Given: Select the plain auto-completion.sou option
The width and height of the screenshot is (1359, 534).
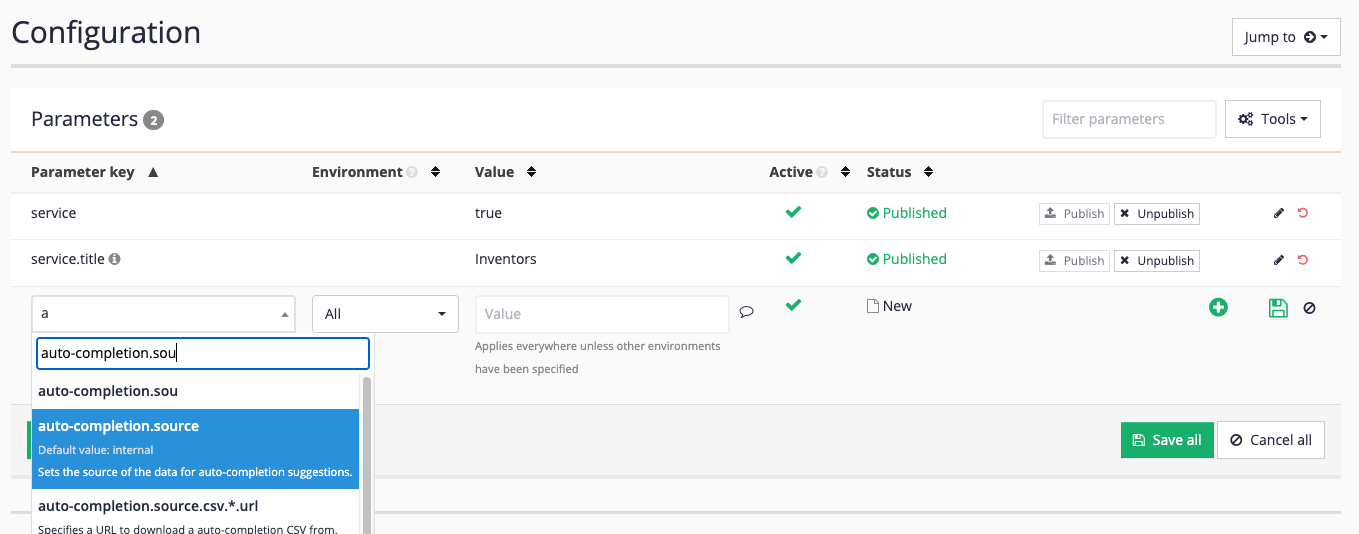Looking at the screenshot, I should coord(196,391).
